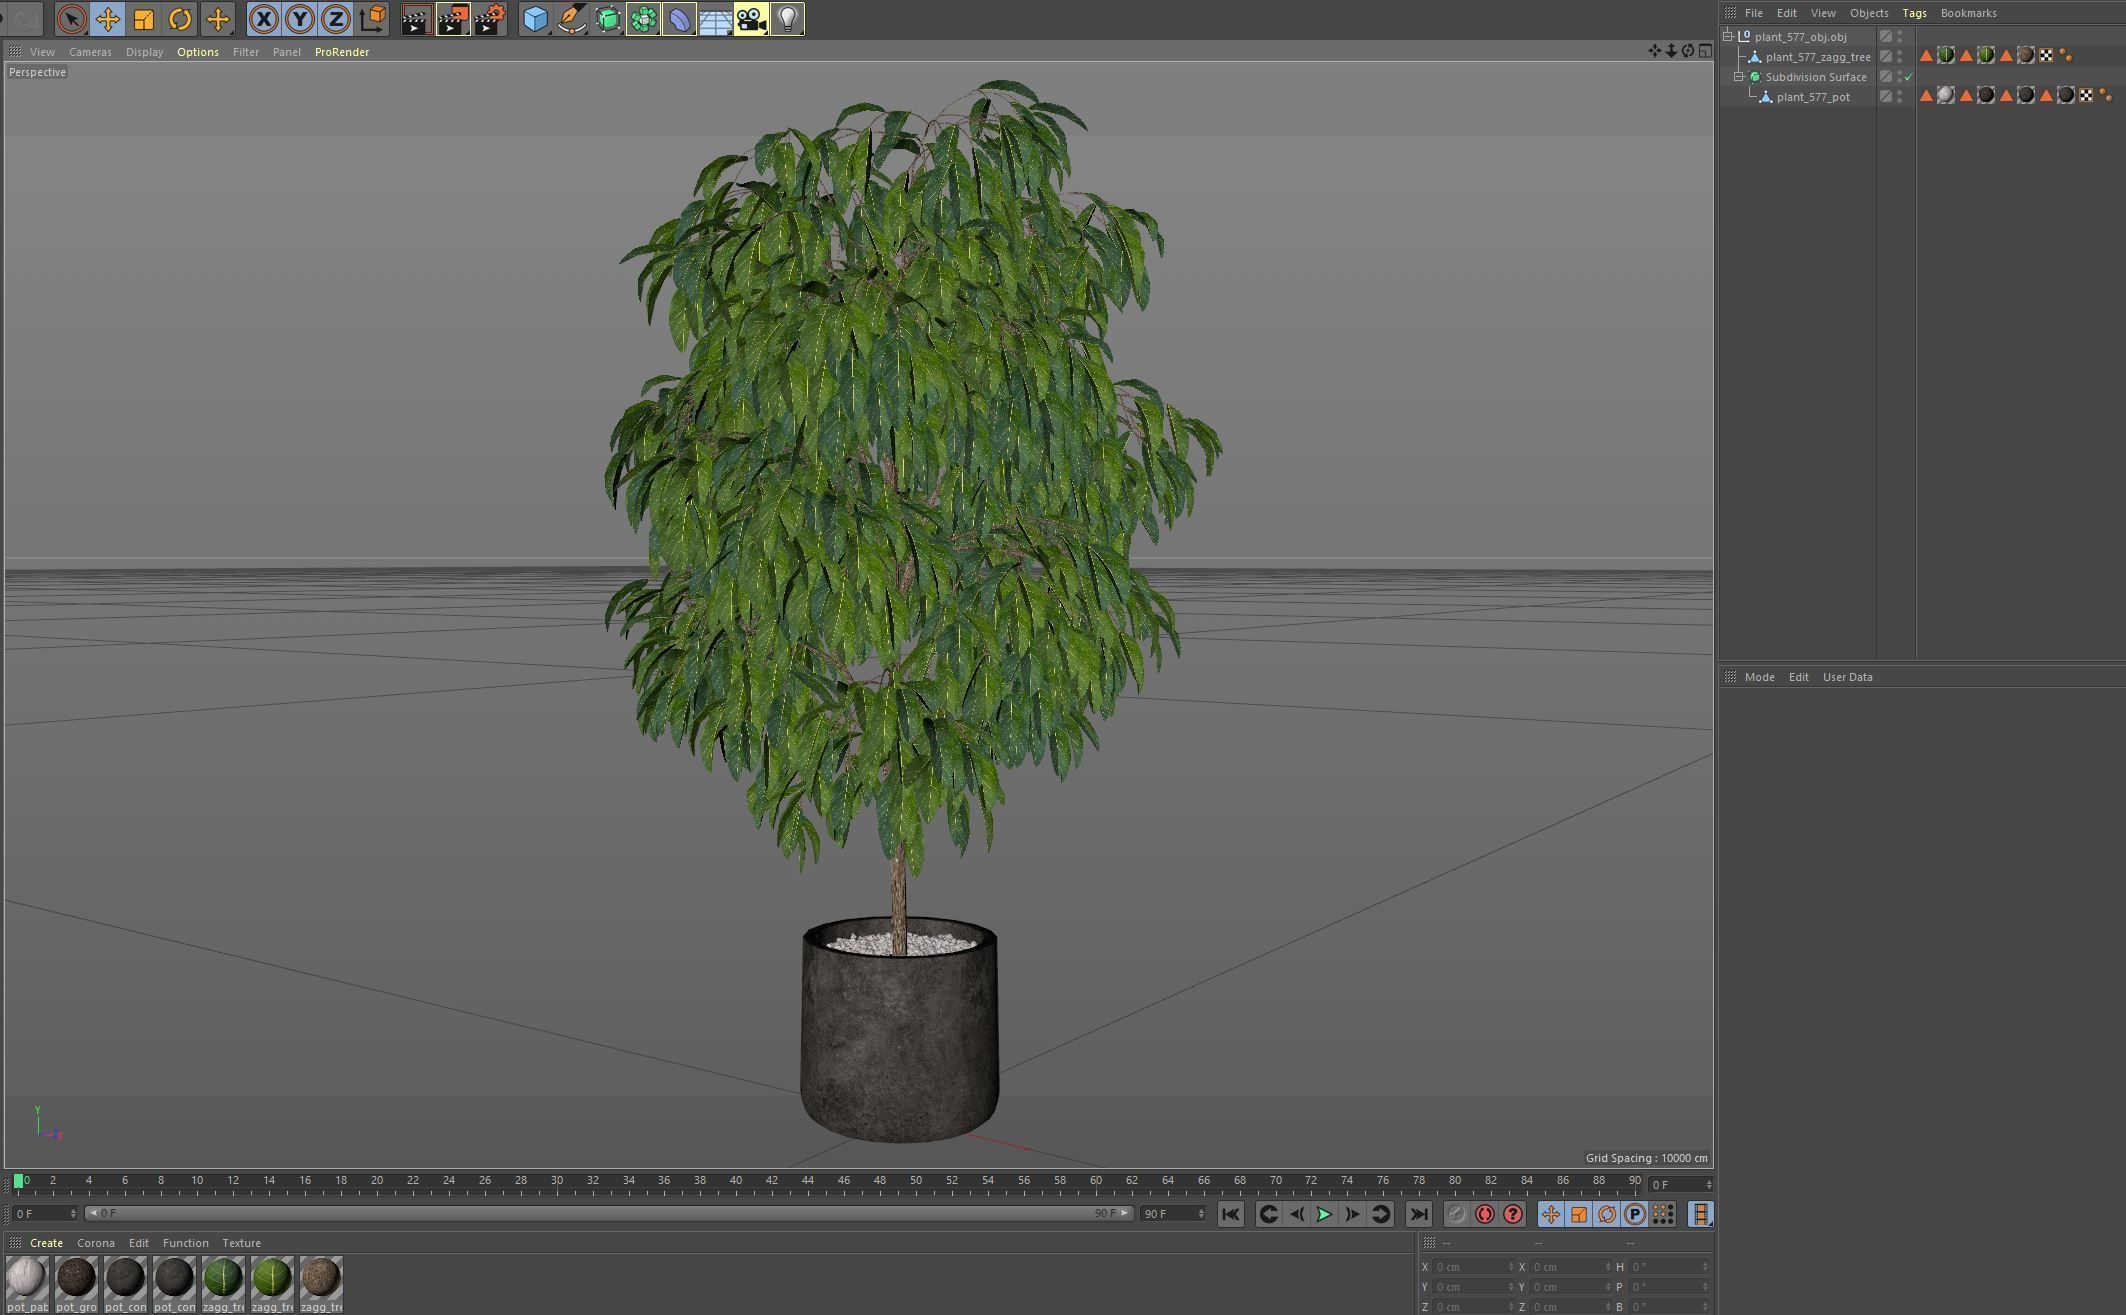Open the Tags menu in Object Manager
Viewport: 2126px width, 1315px height.
[1914, 13]
